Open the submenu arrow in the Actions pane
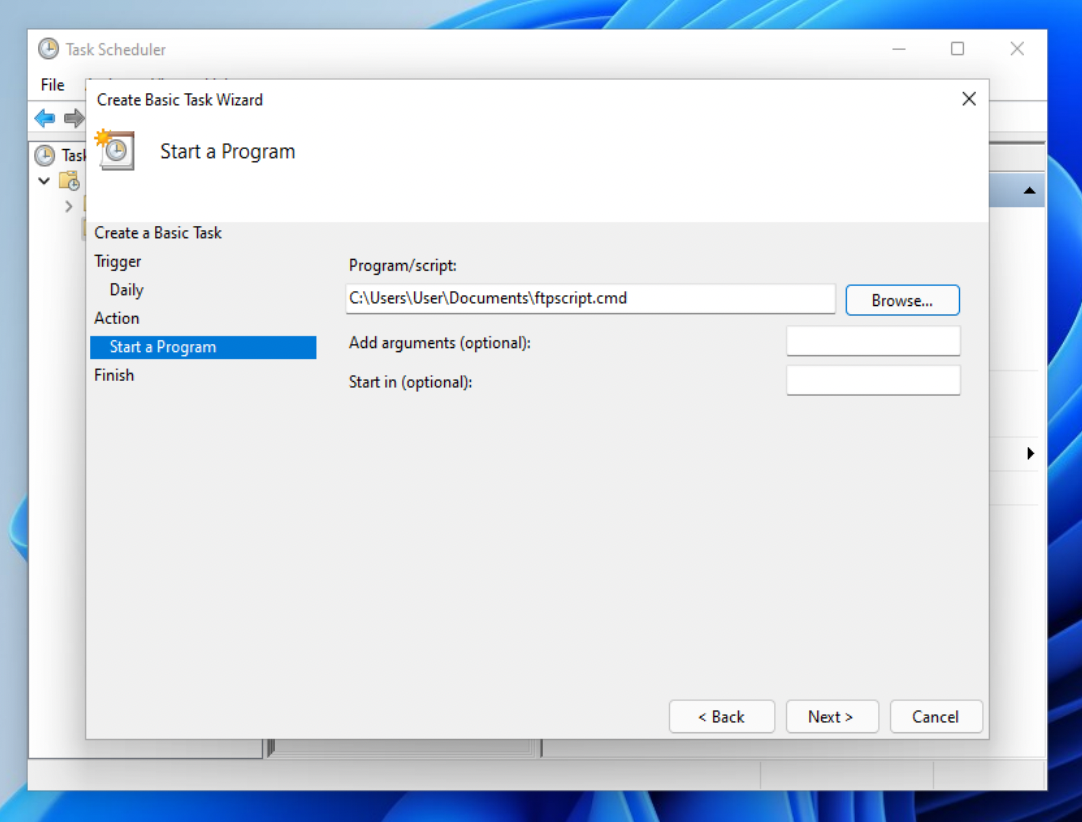Screen dimensions: 1082x822 tap(1030, 454)
